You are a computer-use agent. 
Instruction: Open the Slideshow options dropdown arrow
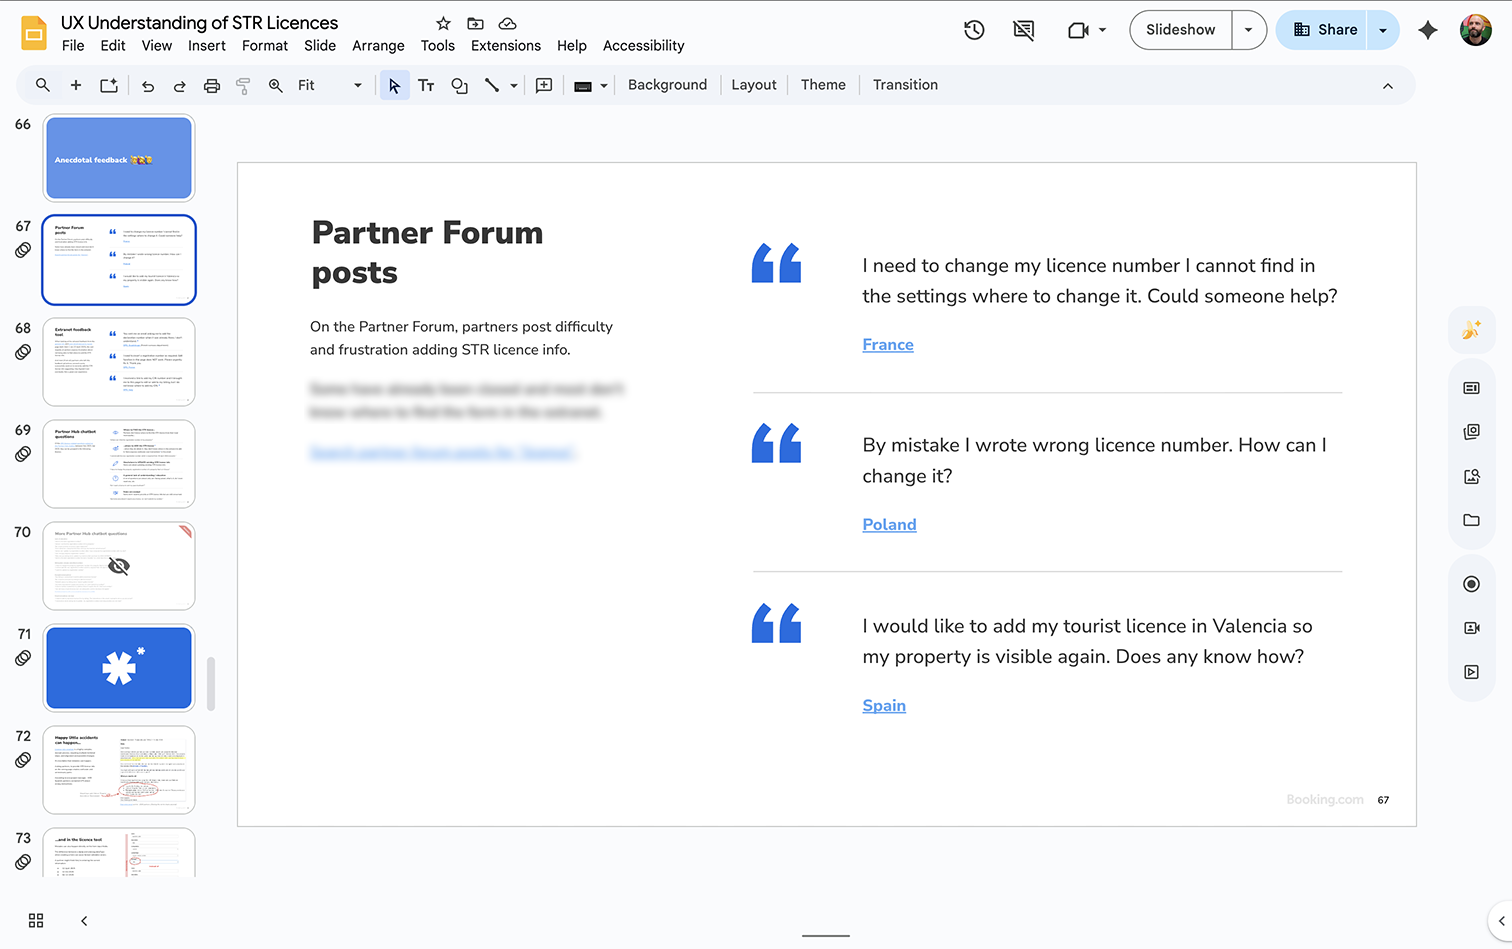pos(1248,30)
